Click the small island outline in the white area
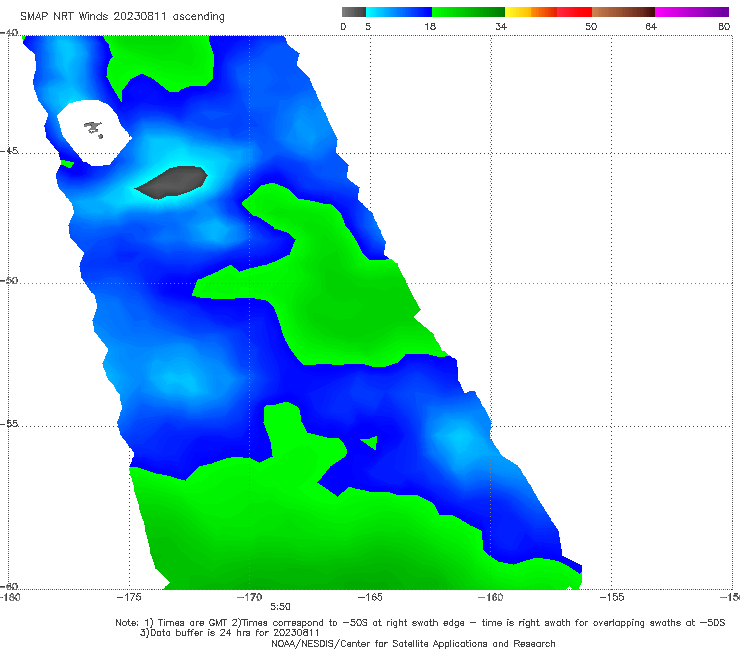Image resolution: width=740 pixels, height=650 pixels. (93, 129)
